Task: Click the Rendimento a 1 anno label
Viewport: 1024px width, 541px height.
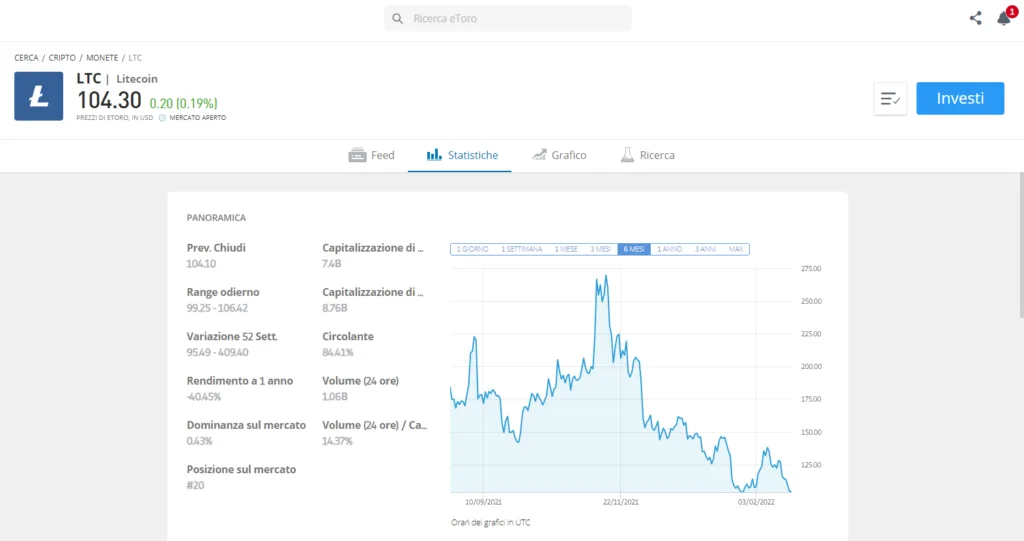Action: pos(240,381)
